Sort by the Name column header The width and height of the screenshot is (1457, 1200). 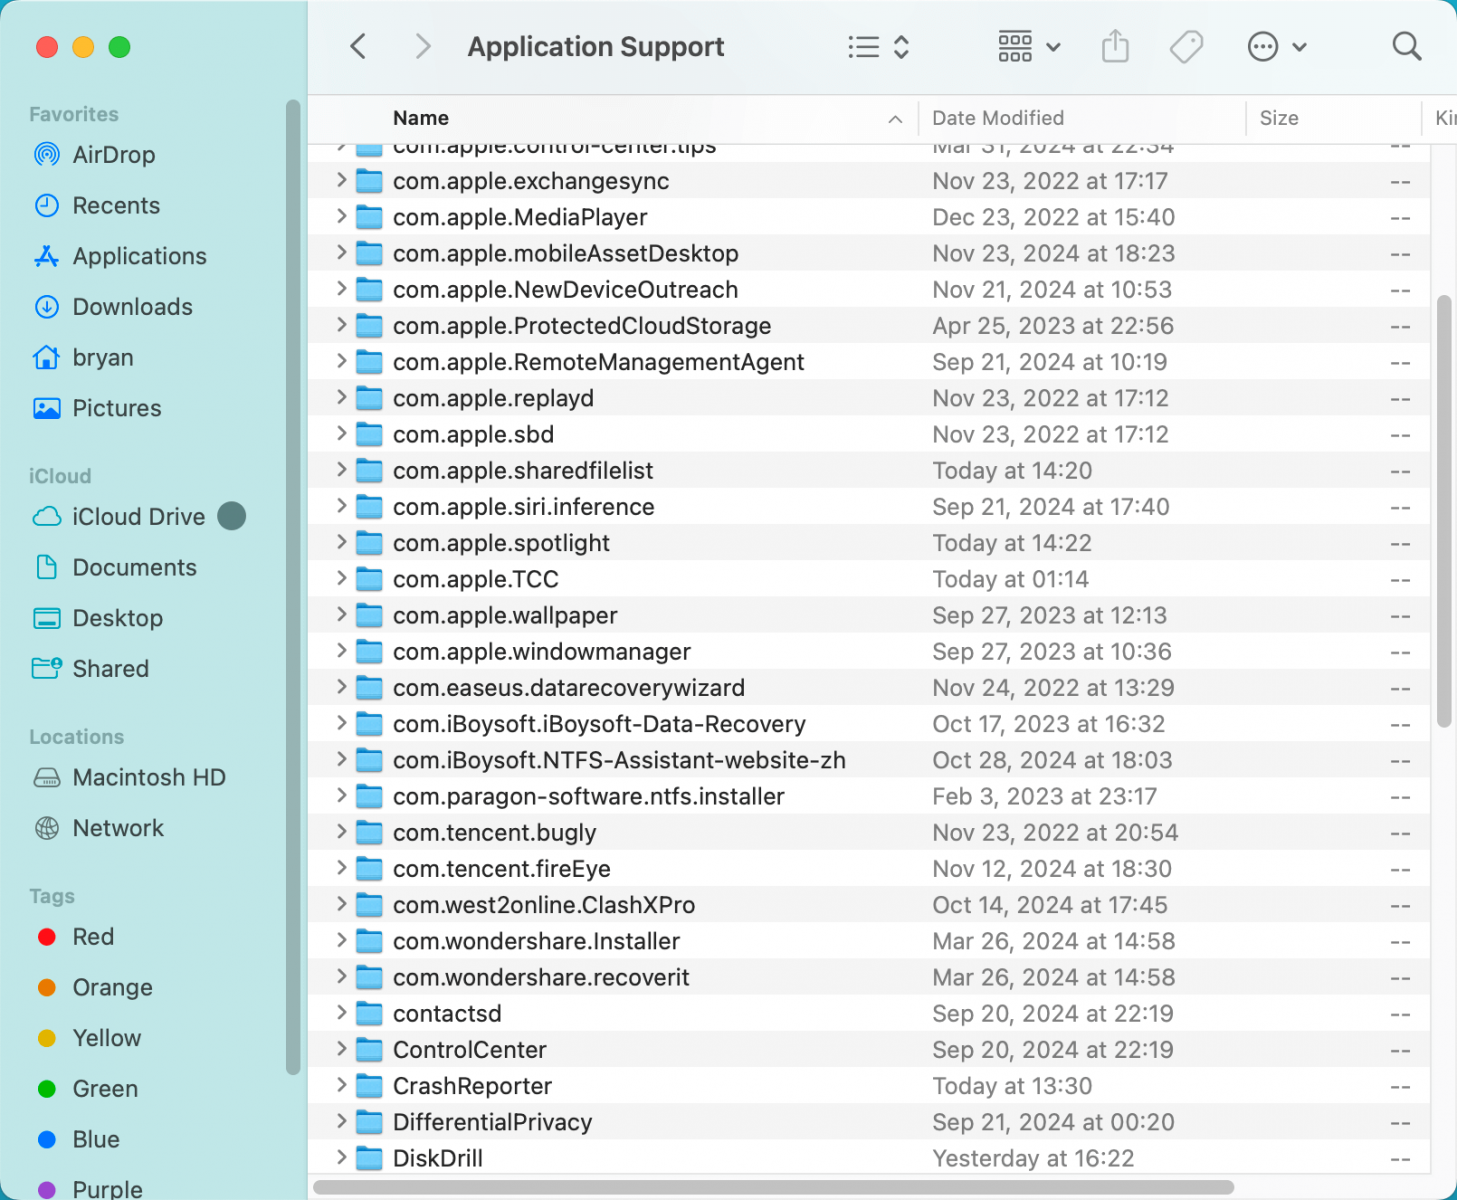point(421,118)
